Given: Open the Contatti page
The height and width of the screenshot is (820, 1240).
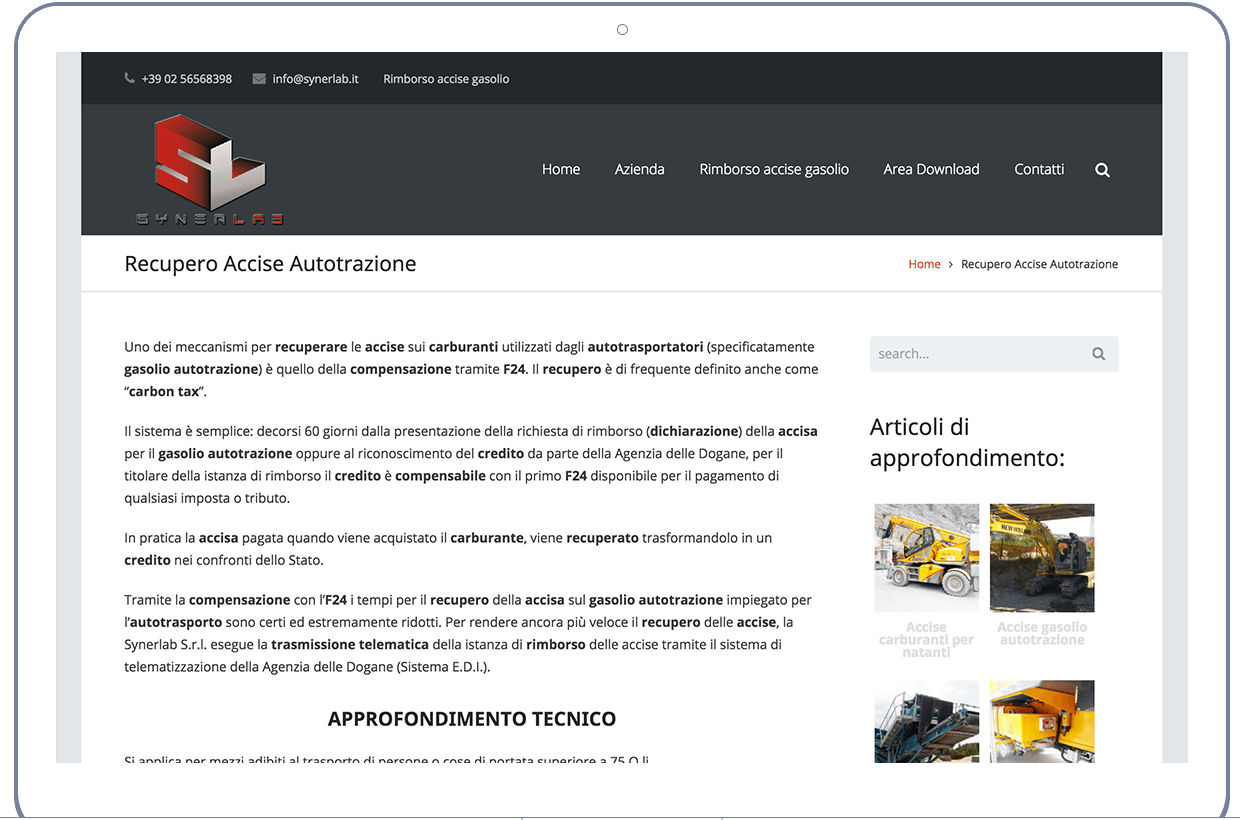Looking at the screenshot, I should click(1038, 169).
